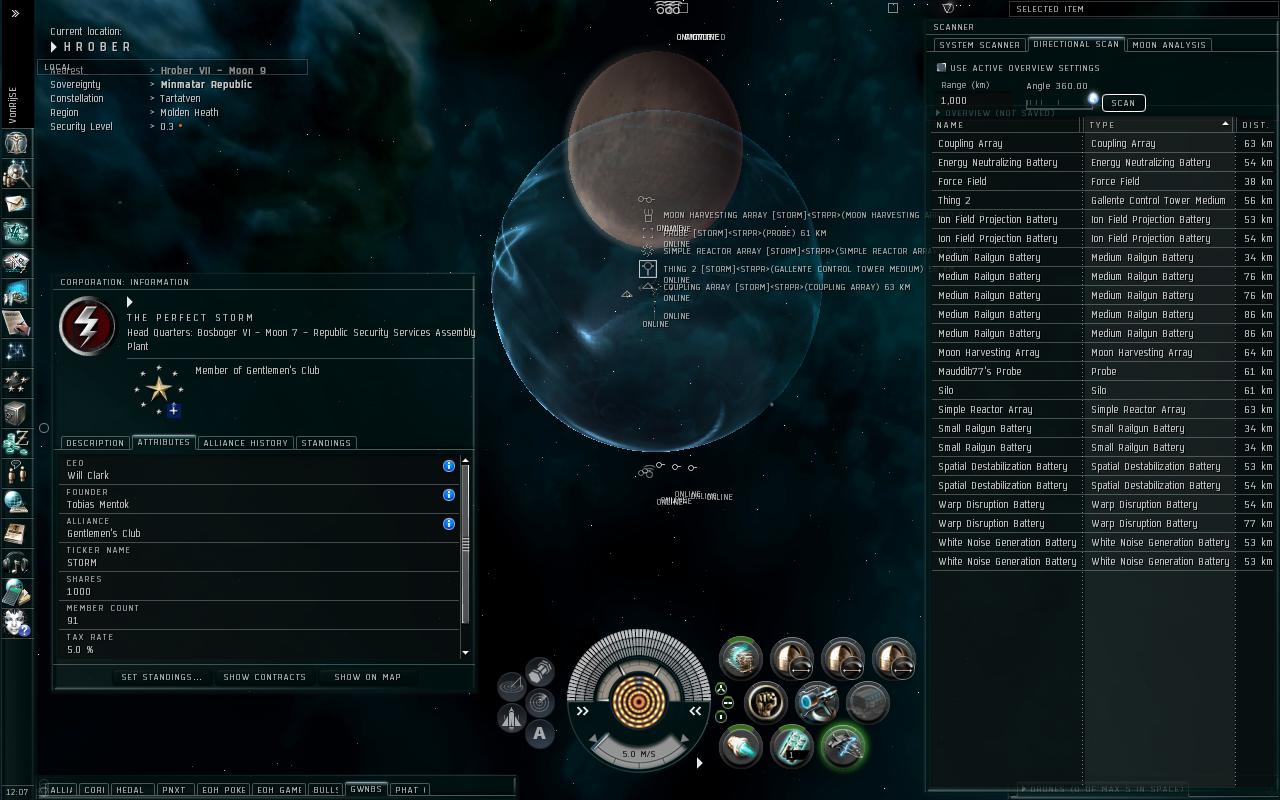
Task: Open the Minmatar Republic sovereignty link
Action: [206, 85]
